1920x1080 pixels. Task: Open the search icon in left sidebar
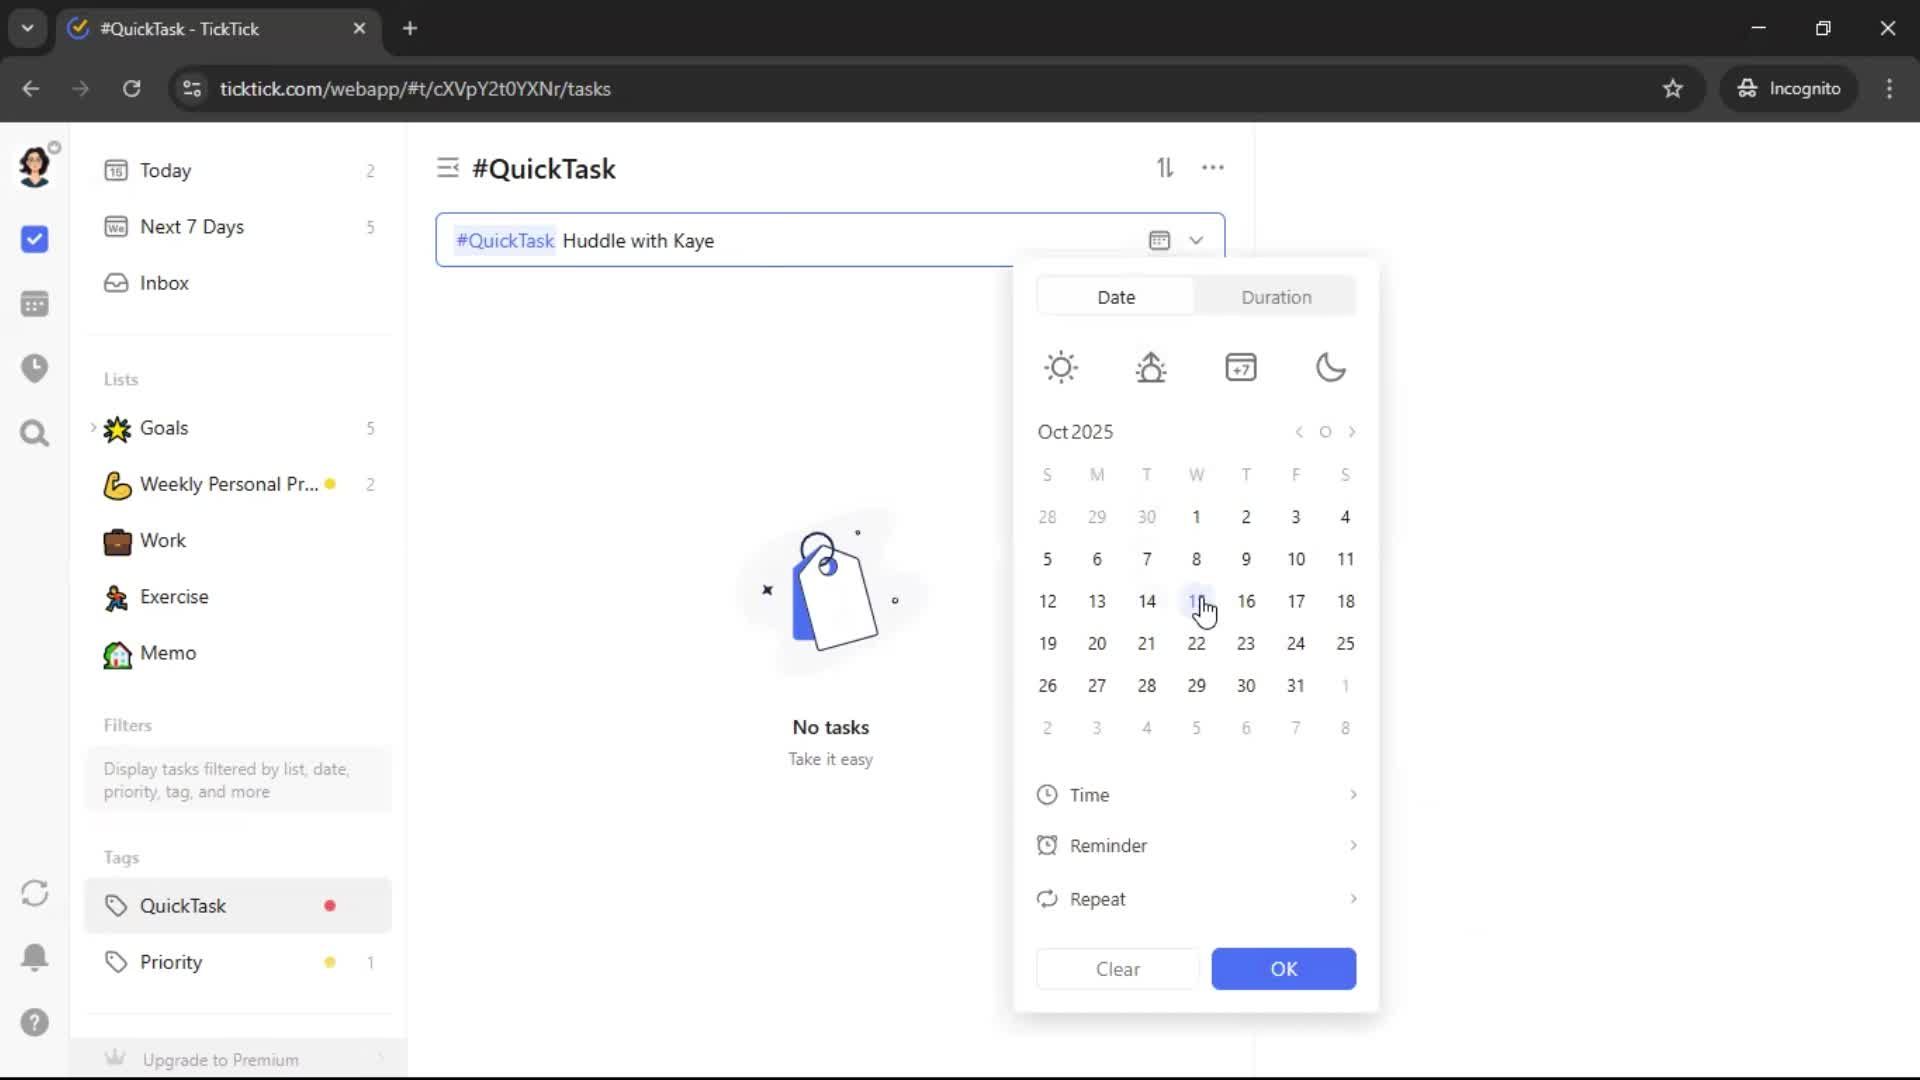pyautogui.click(x=35, y=433)
